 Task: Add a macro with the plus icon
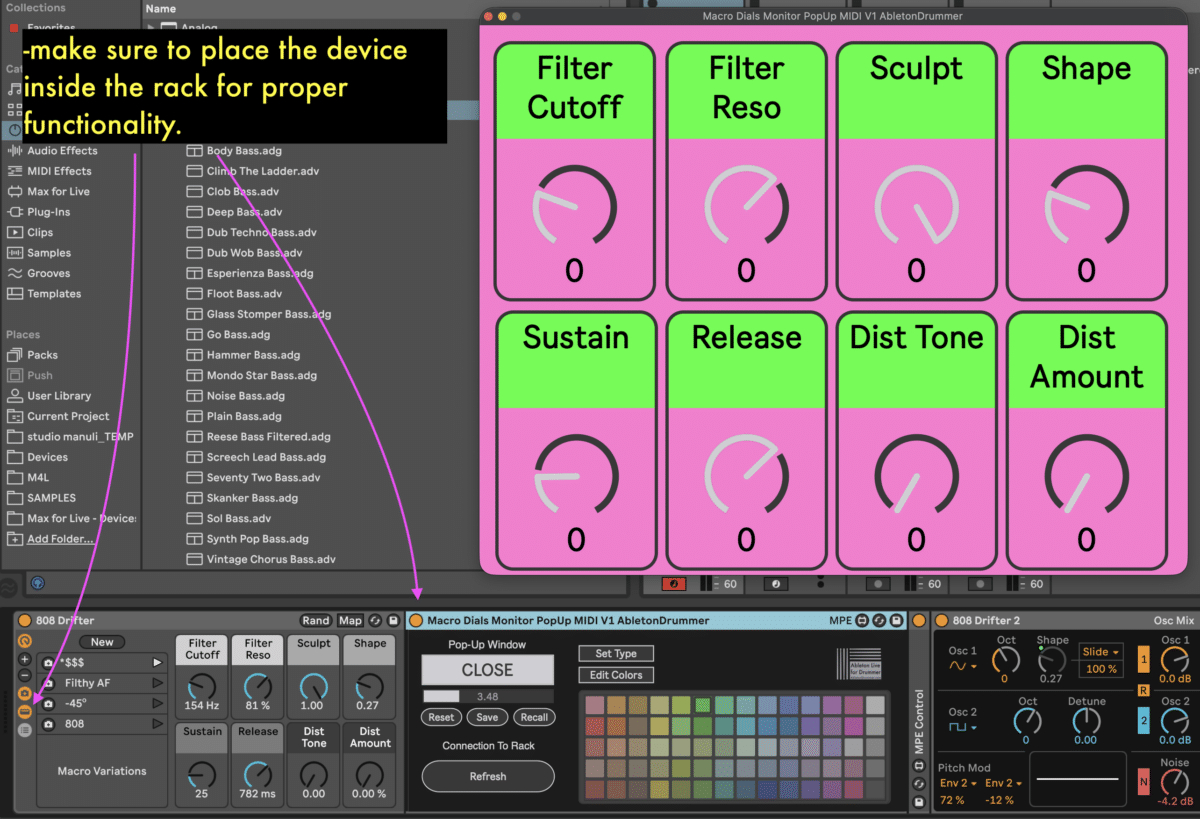[25, 660]
